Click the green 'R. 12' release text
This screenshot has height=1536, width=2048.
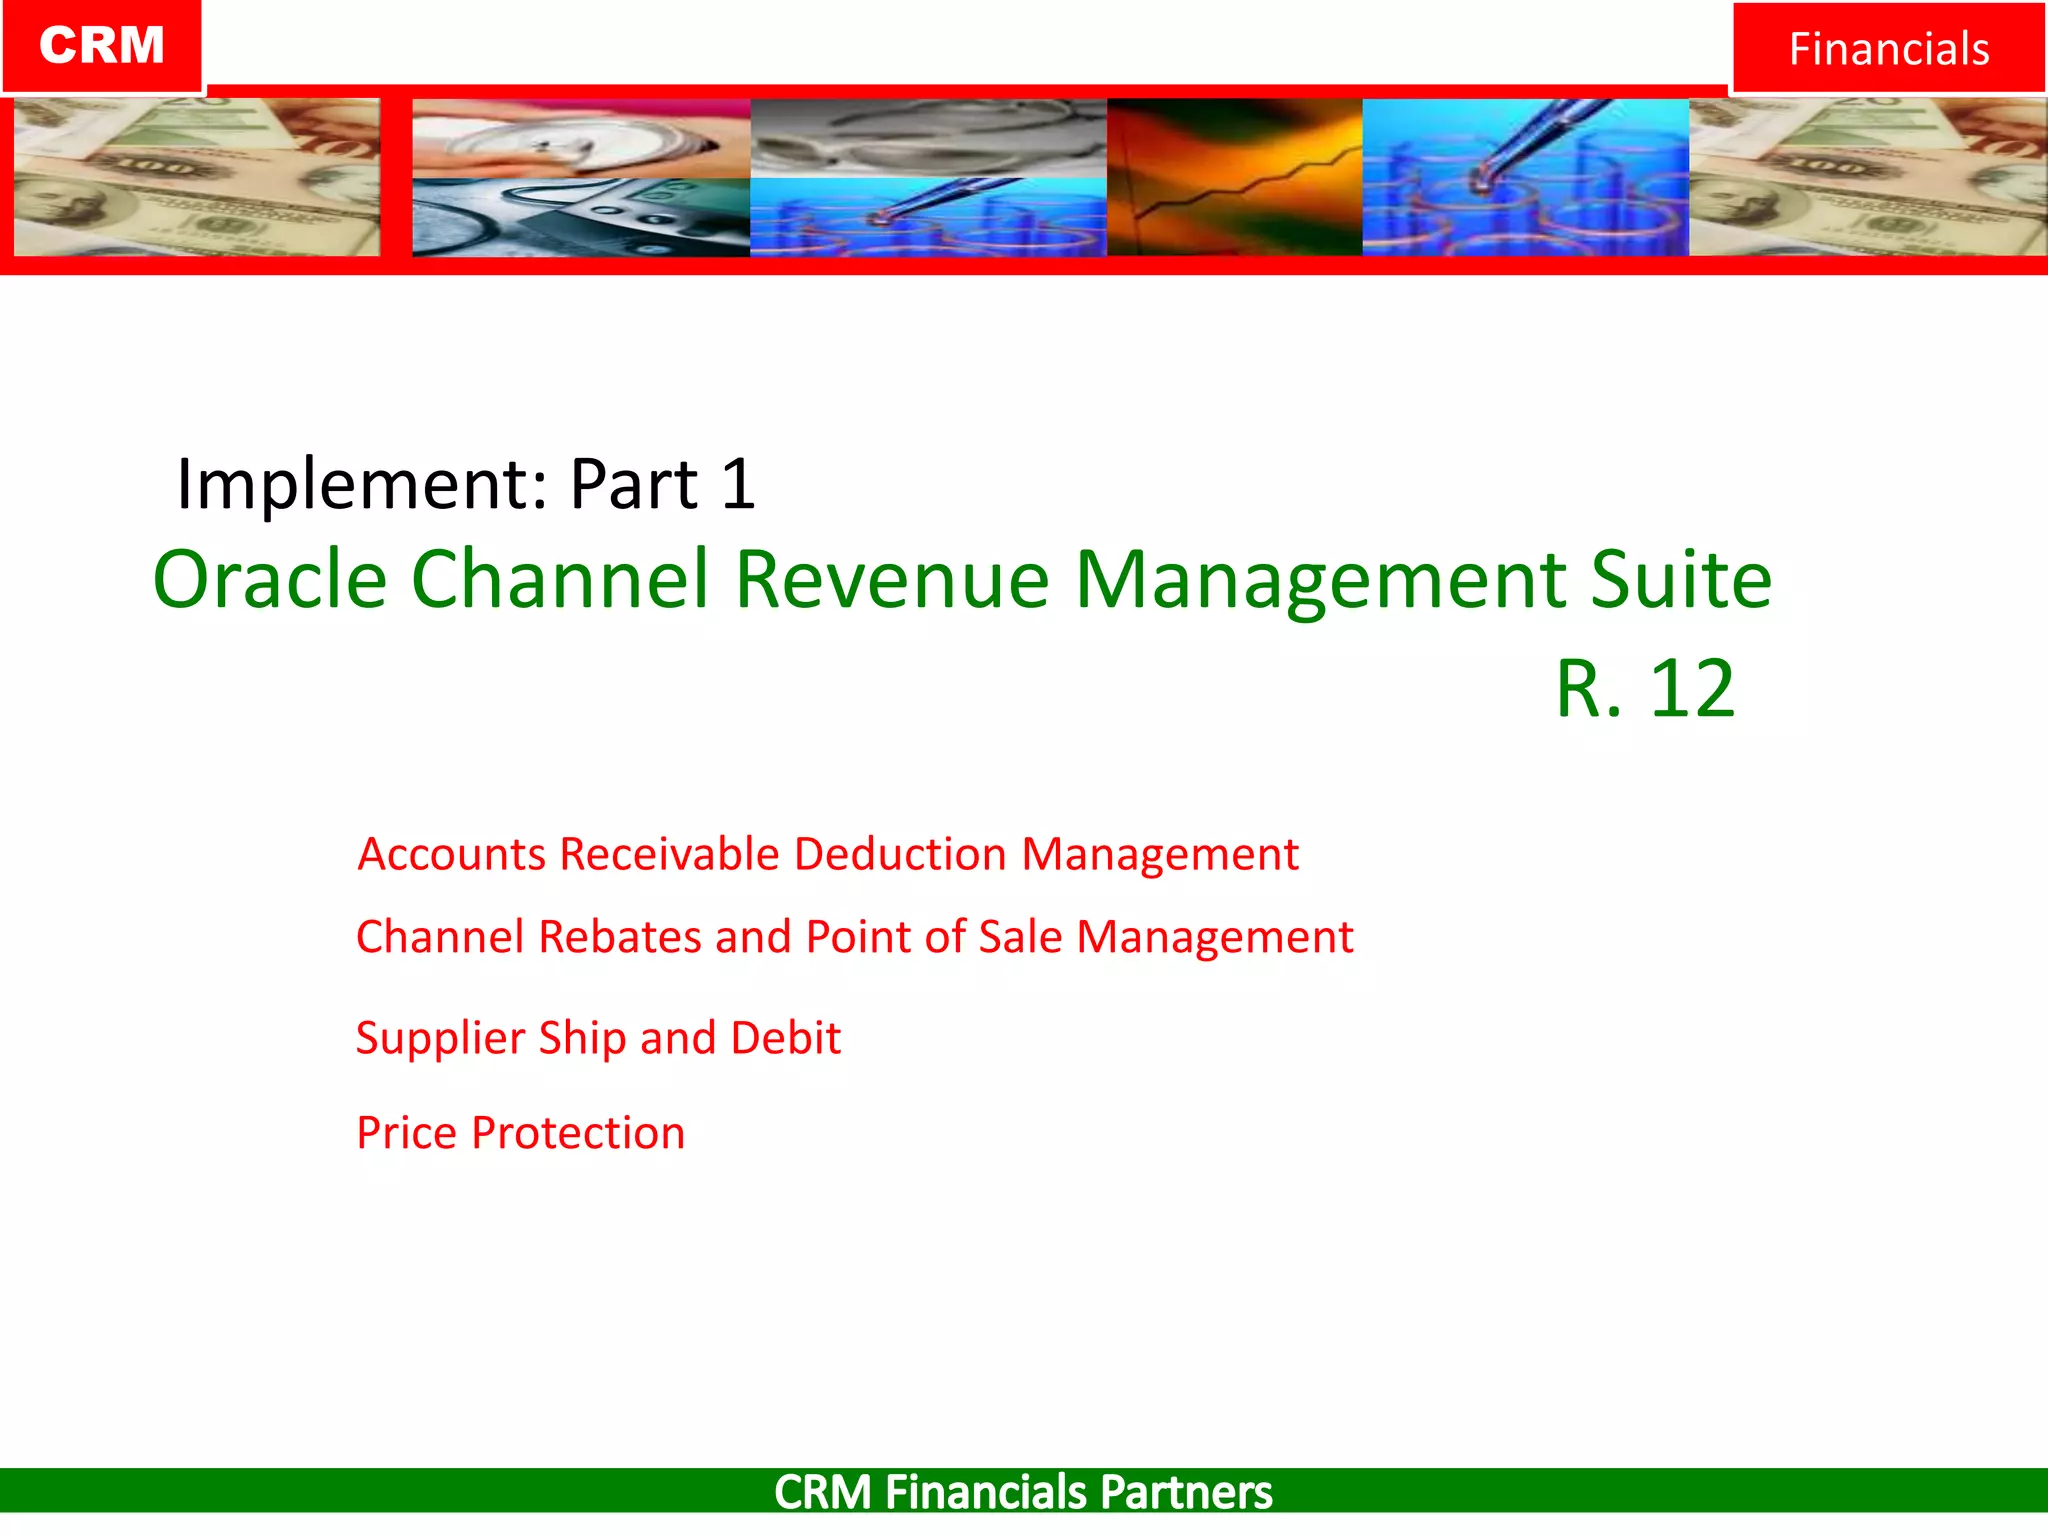[x=1645, y=689]
